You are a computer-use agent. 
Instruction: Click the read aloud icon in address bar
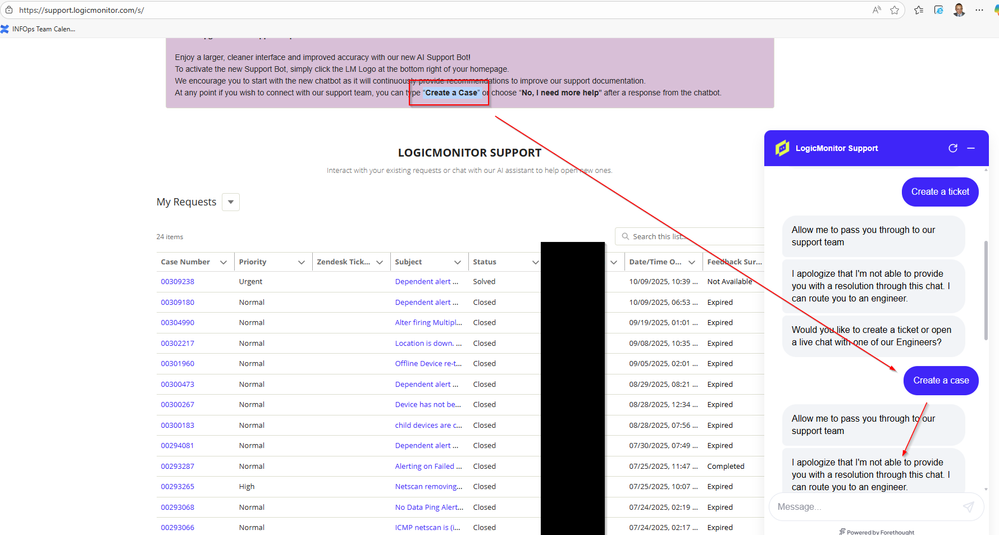876,10
